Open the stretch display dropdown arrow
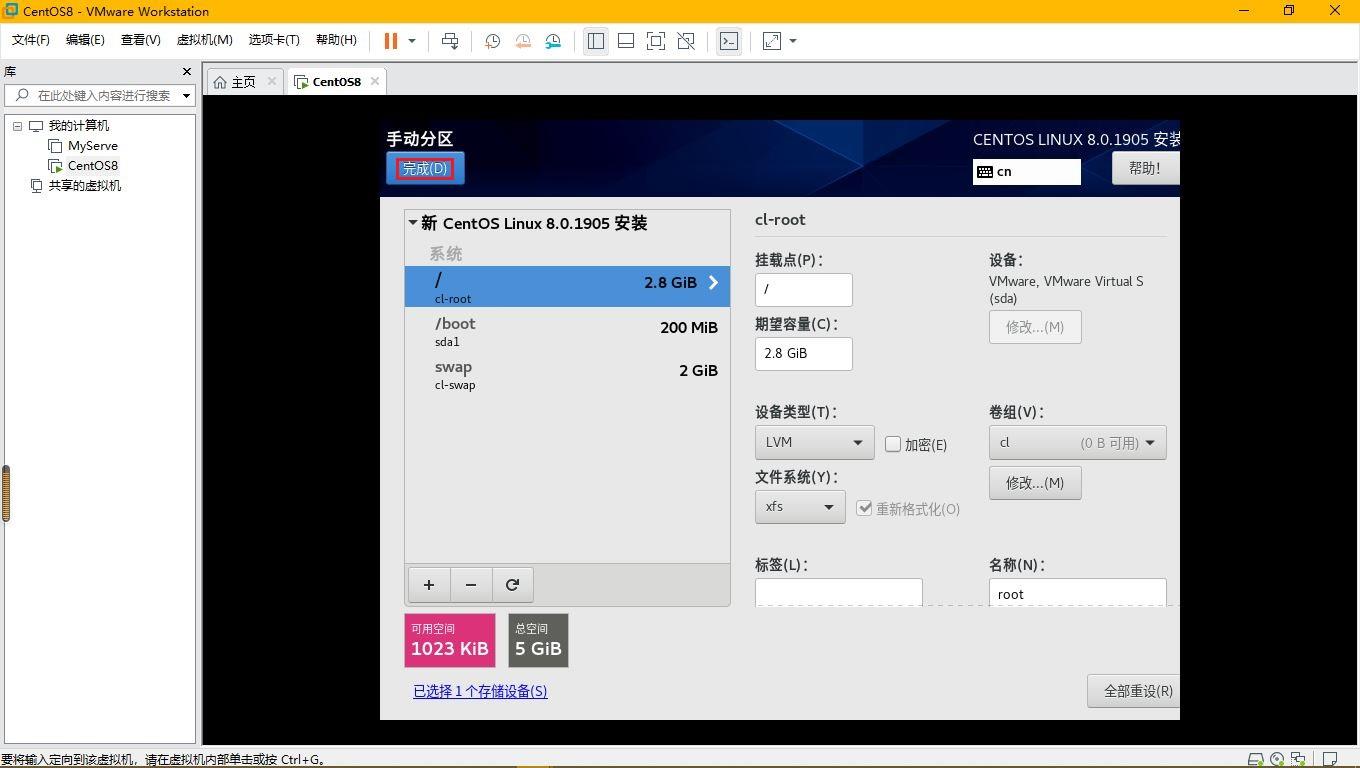1360x768 pixels. (x=793, y=41)
